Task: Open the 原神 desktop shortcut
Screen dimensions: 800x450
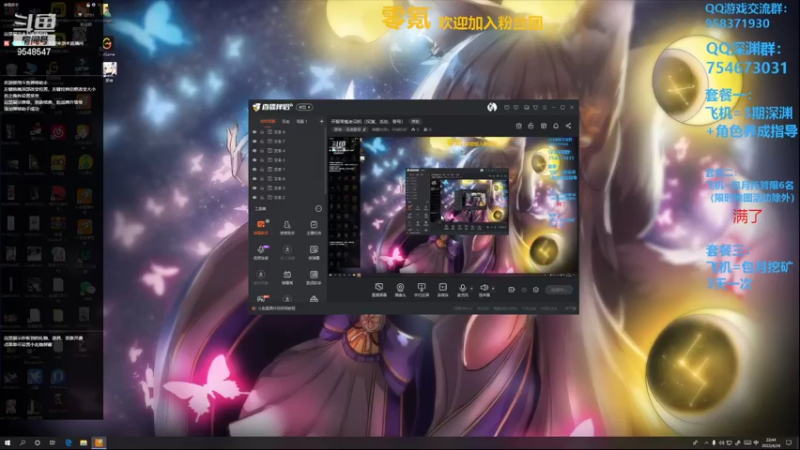Action: pos(110,71)
